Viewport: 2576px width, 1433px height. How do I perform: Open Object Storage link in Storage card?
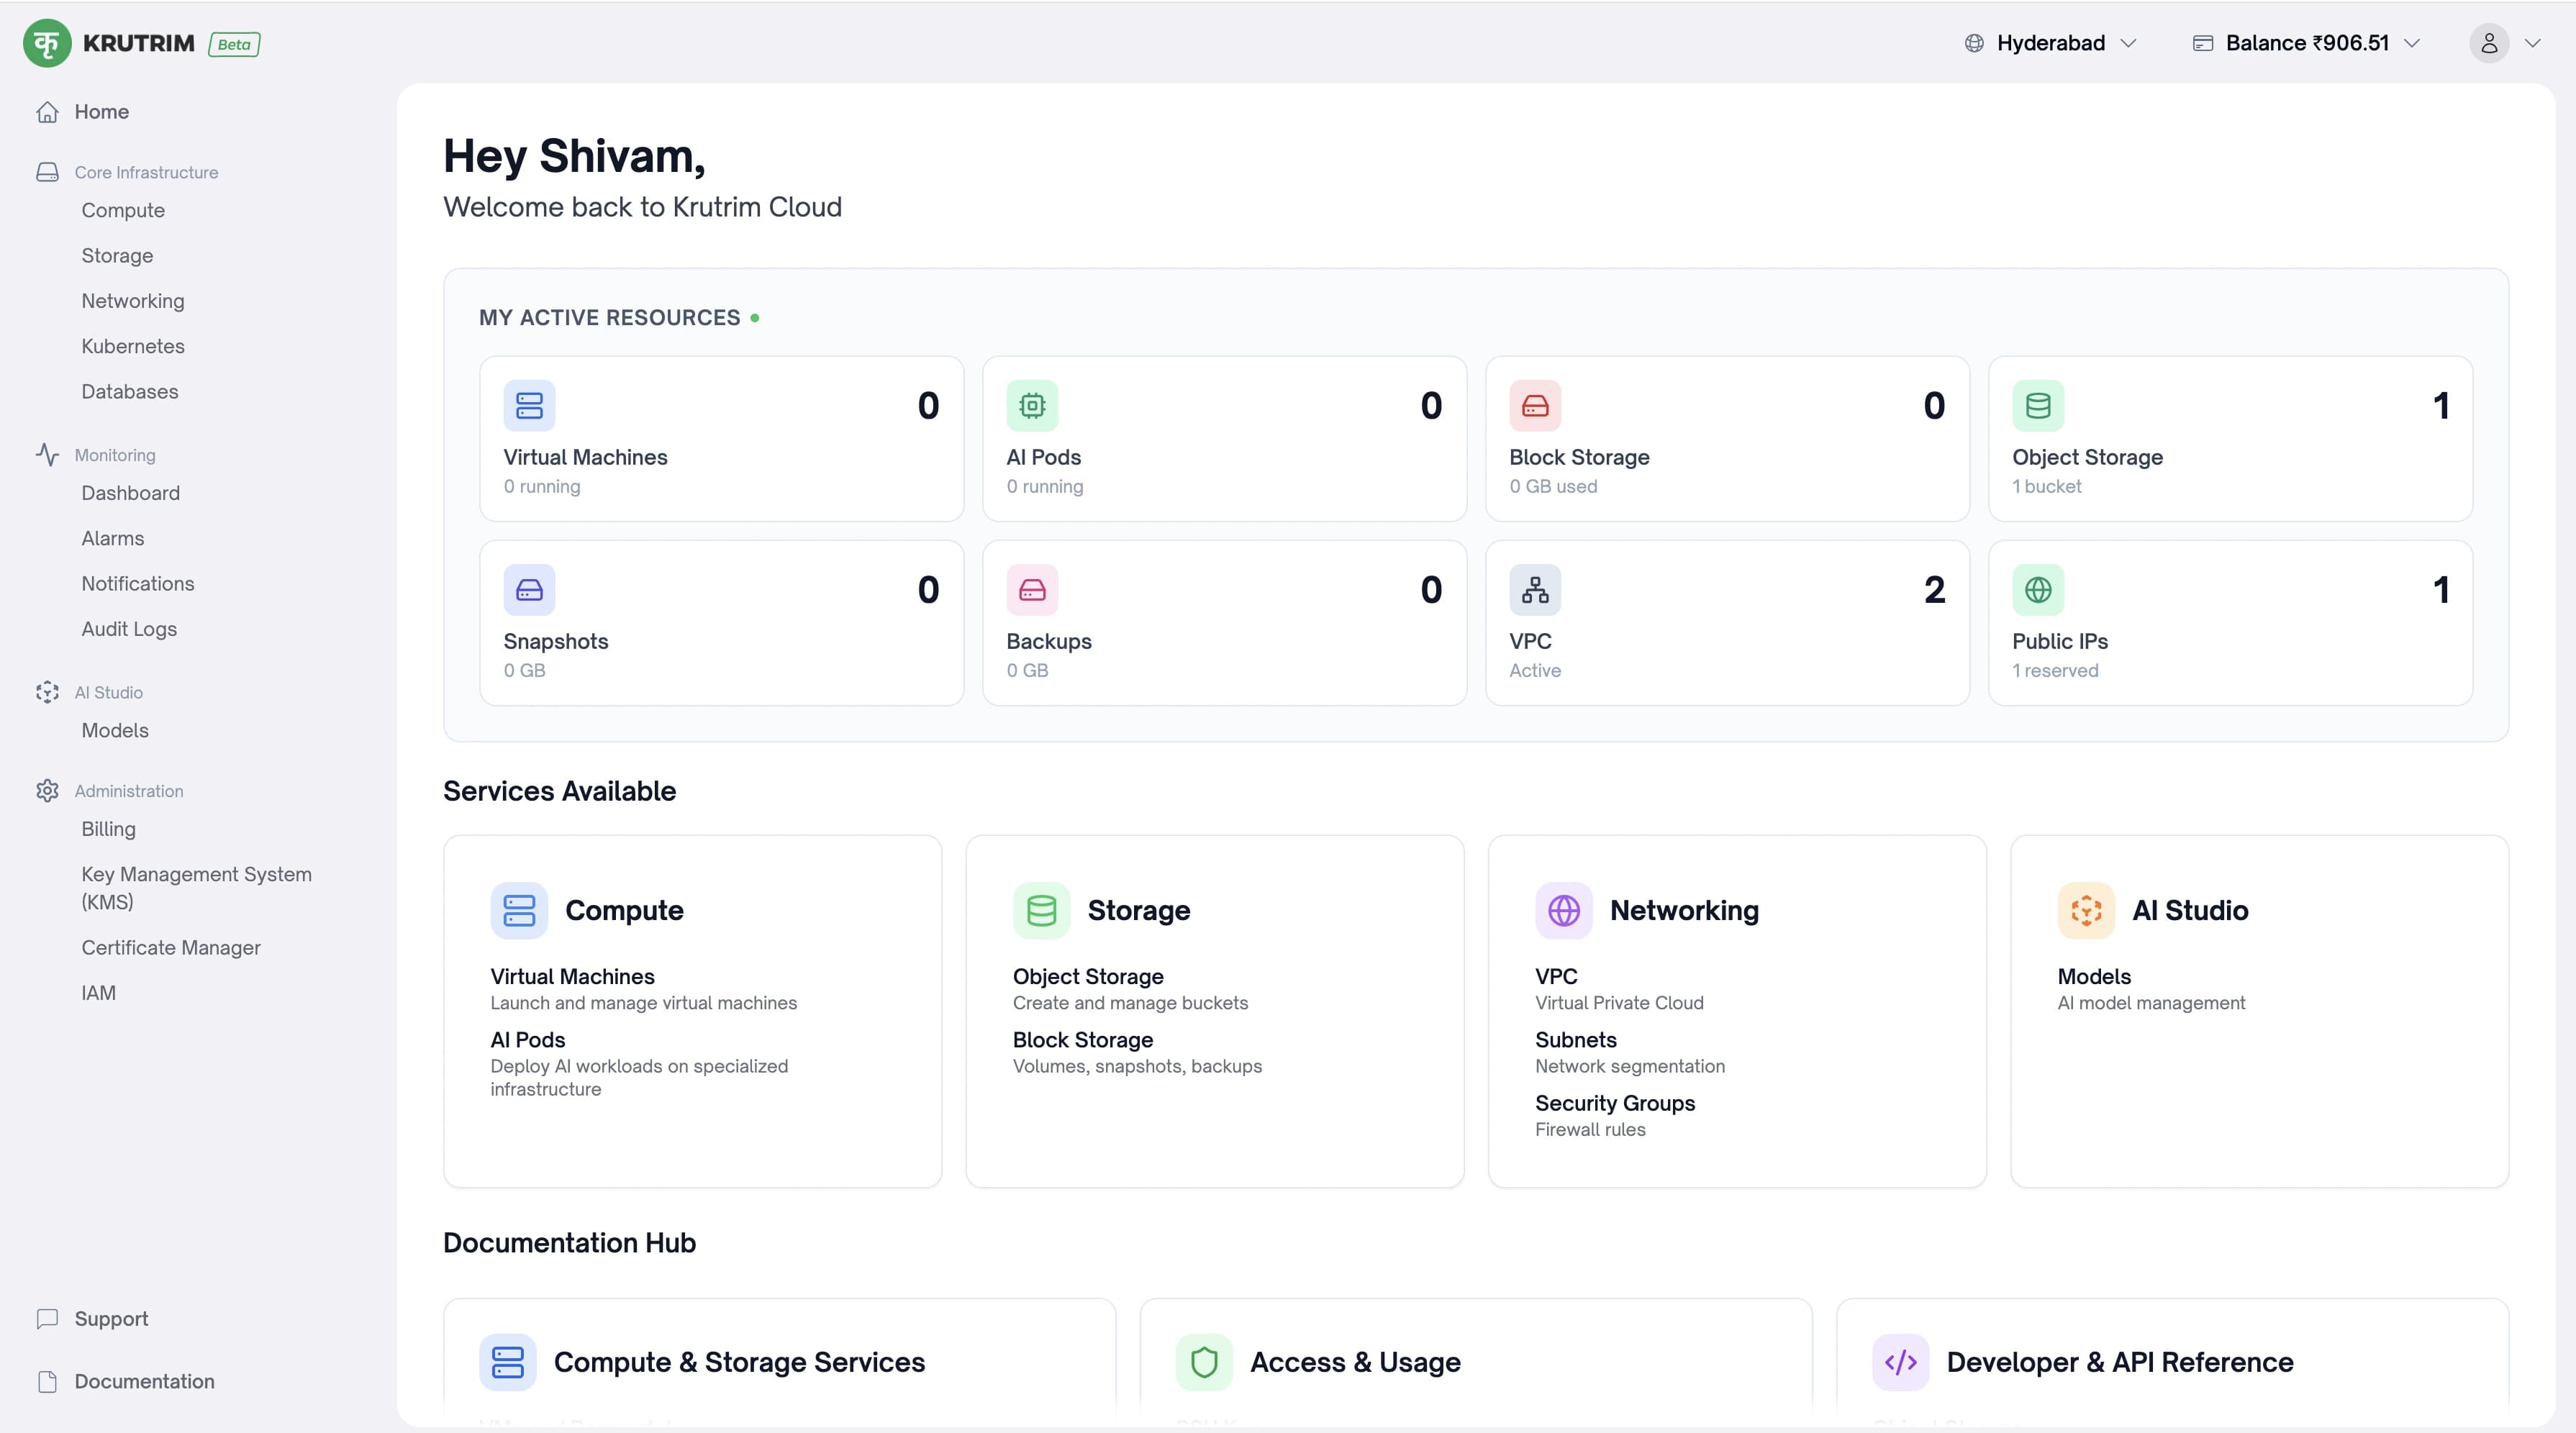1088,977
